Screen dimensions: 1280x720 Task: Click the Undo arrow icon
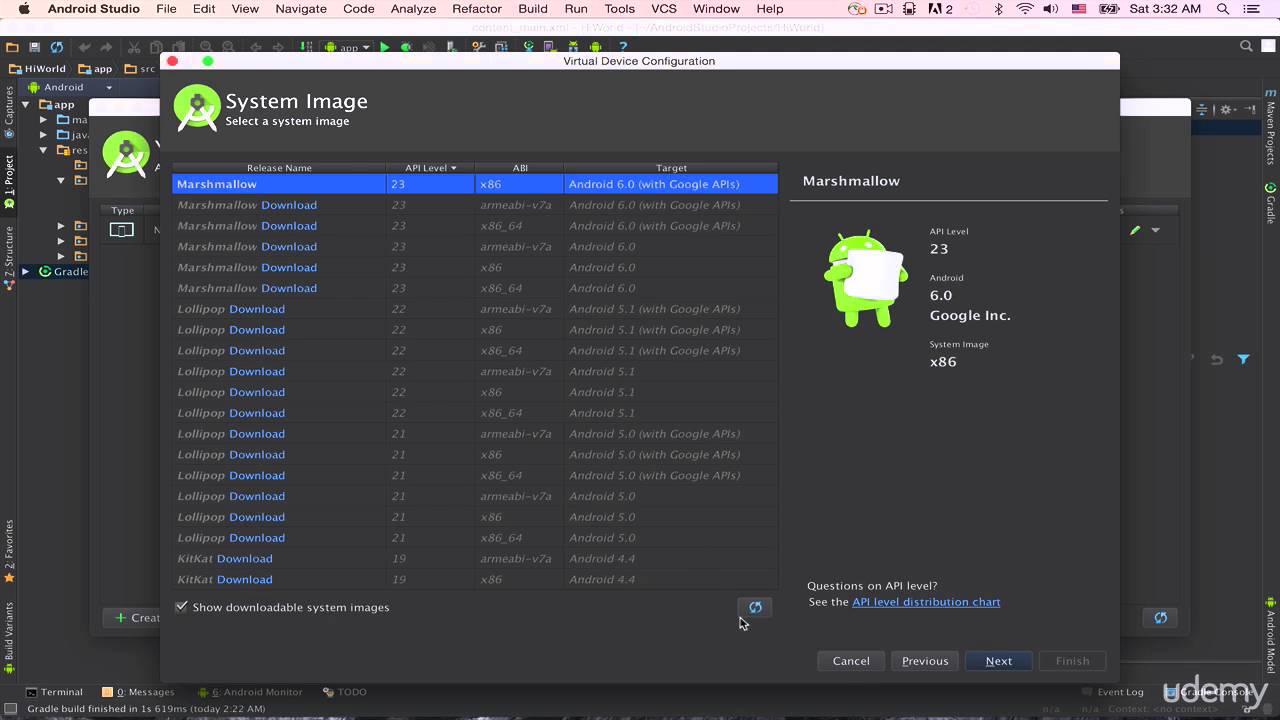[x=84, y=47]
